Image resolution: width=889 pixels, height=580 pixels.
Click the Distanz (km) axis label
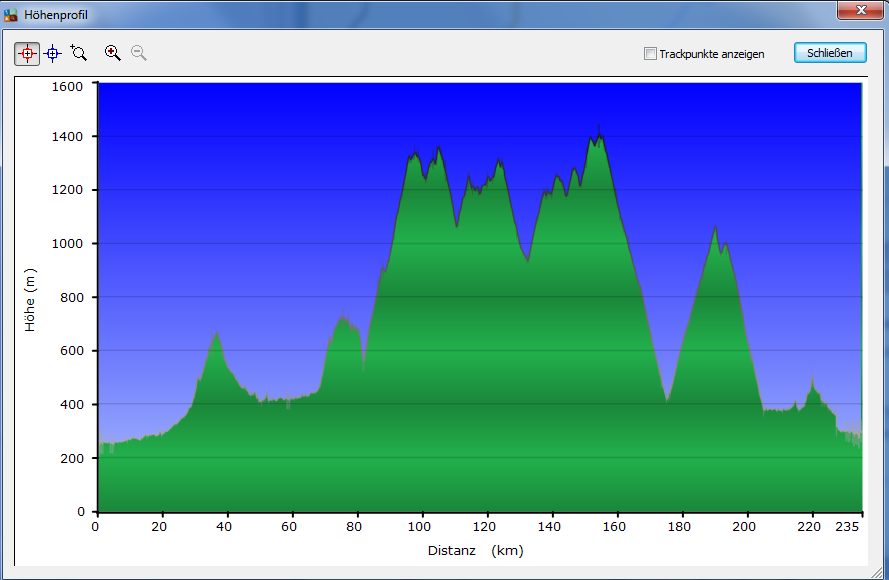pyautogui.click(x=475, y=551)
